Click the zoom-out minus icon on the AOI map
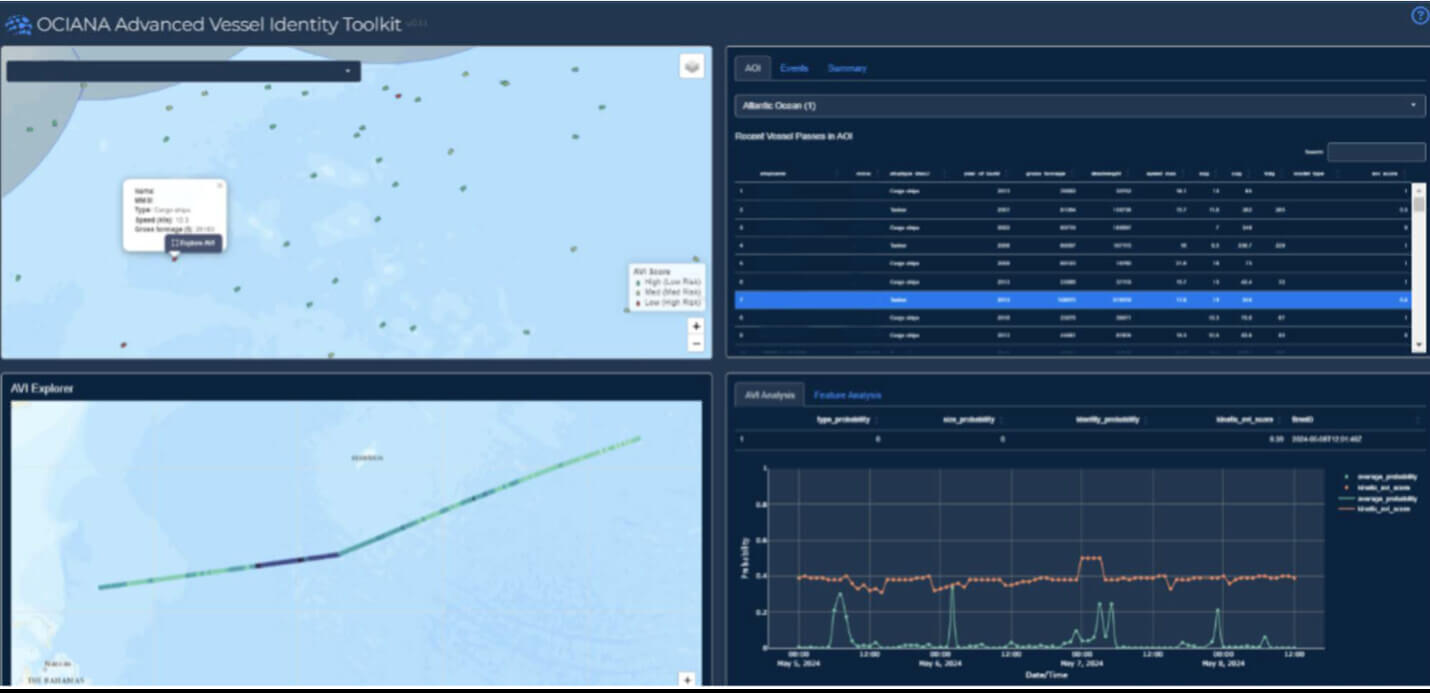This screenshot has height=693, width=1430. (x=696, y=344)
